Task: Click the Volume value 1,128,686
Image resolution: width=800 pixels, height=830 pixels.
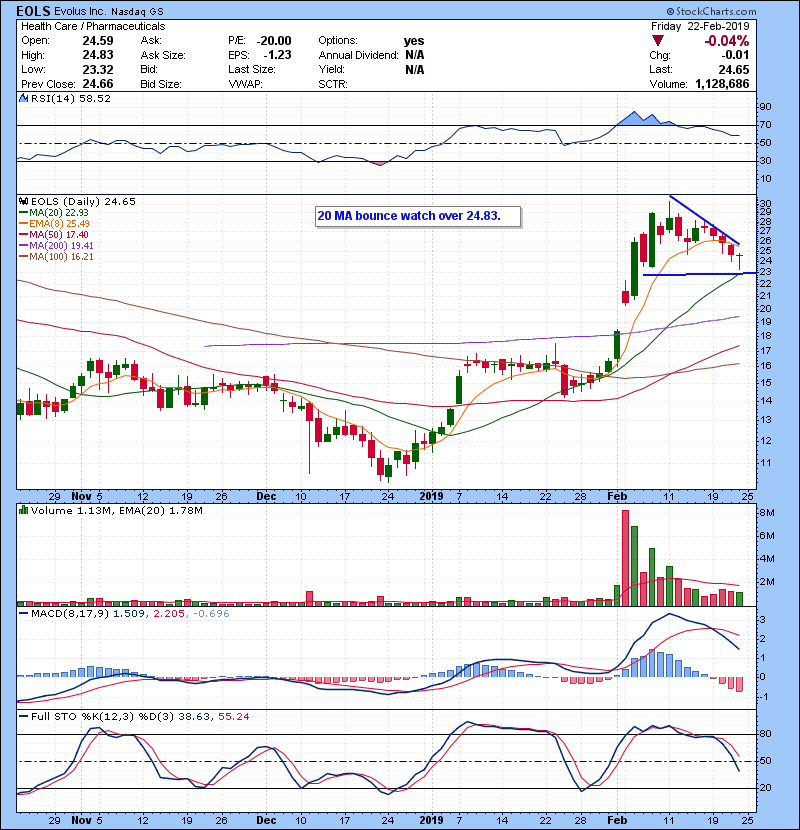Action: [x=722, y=84]
